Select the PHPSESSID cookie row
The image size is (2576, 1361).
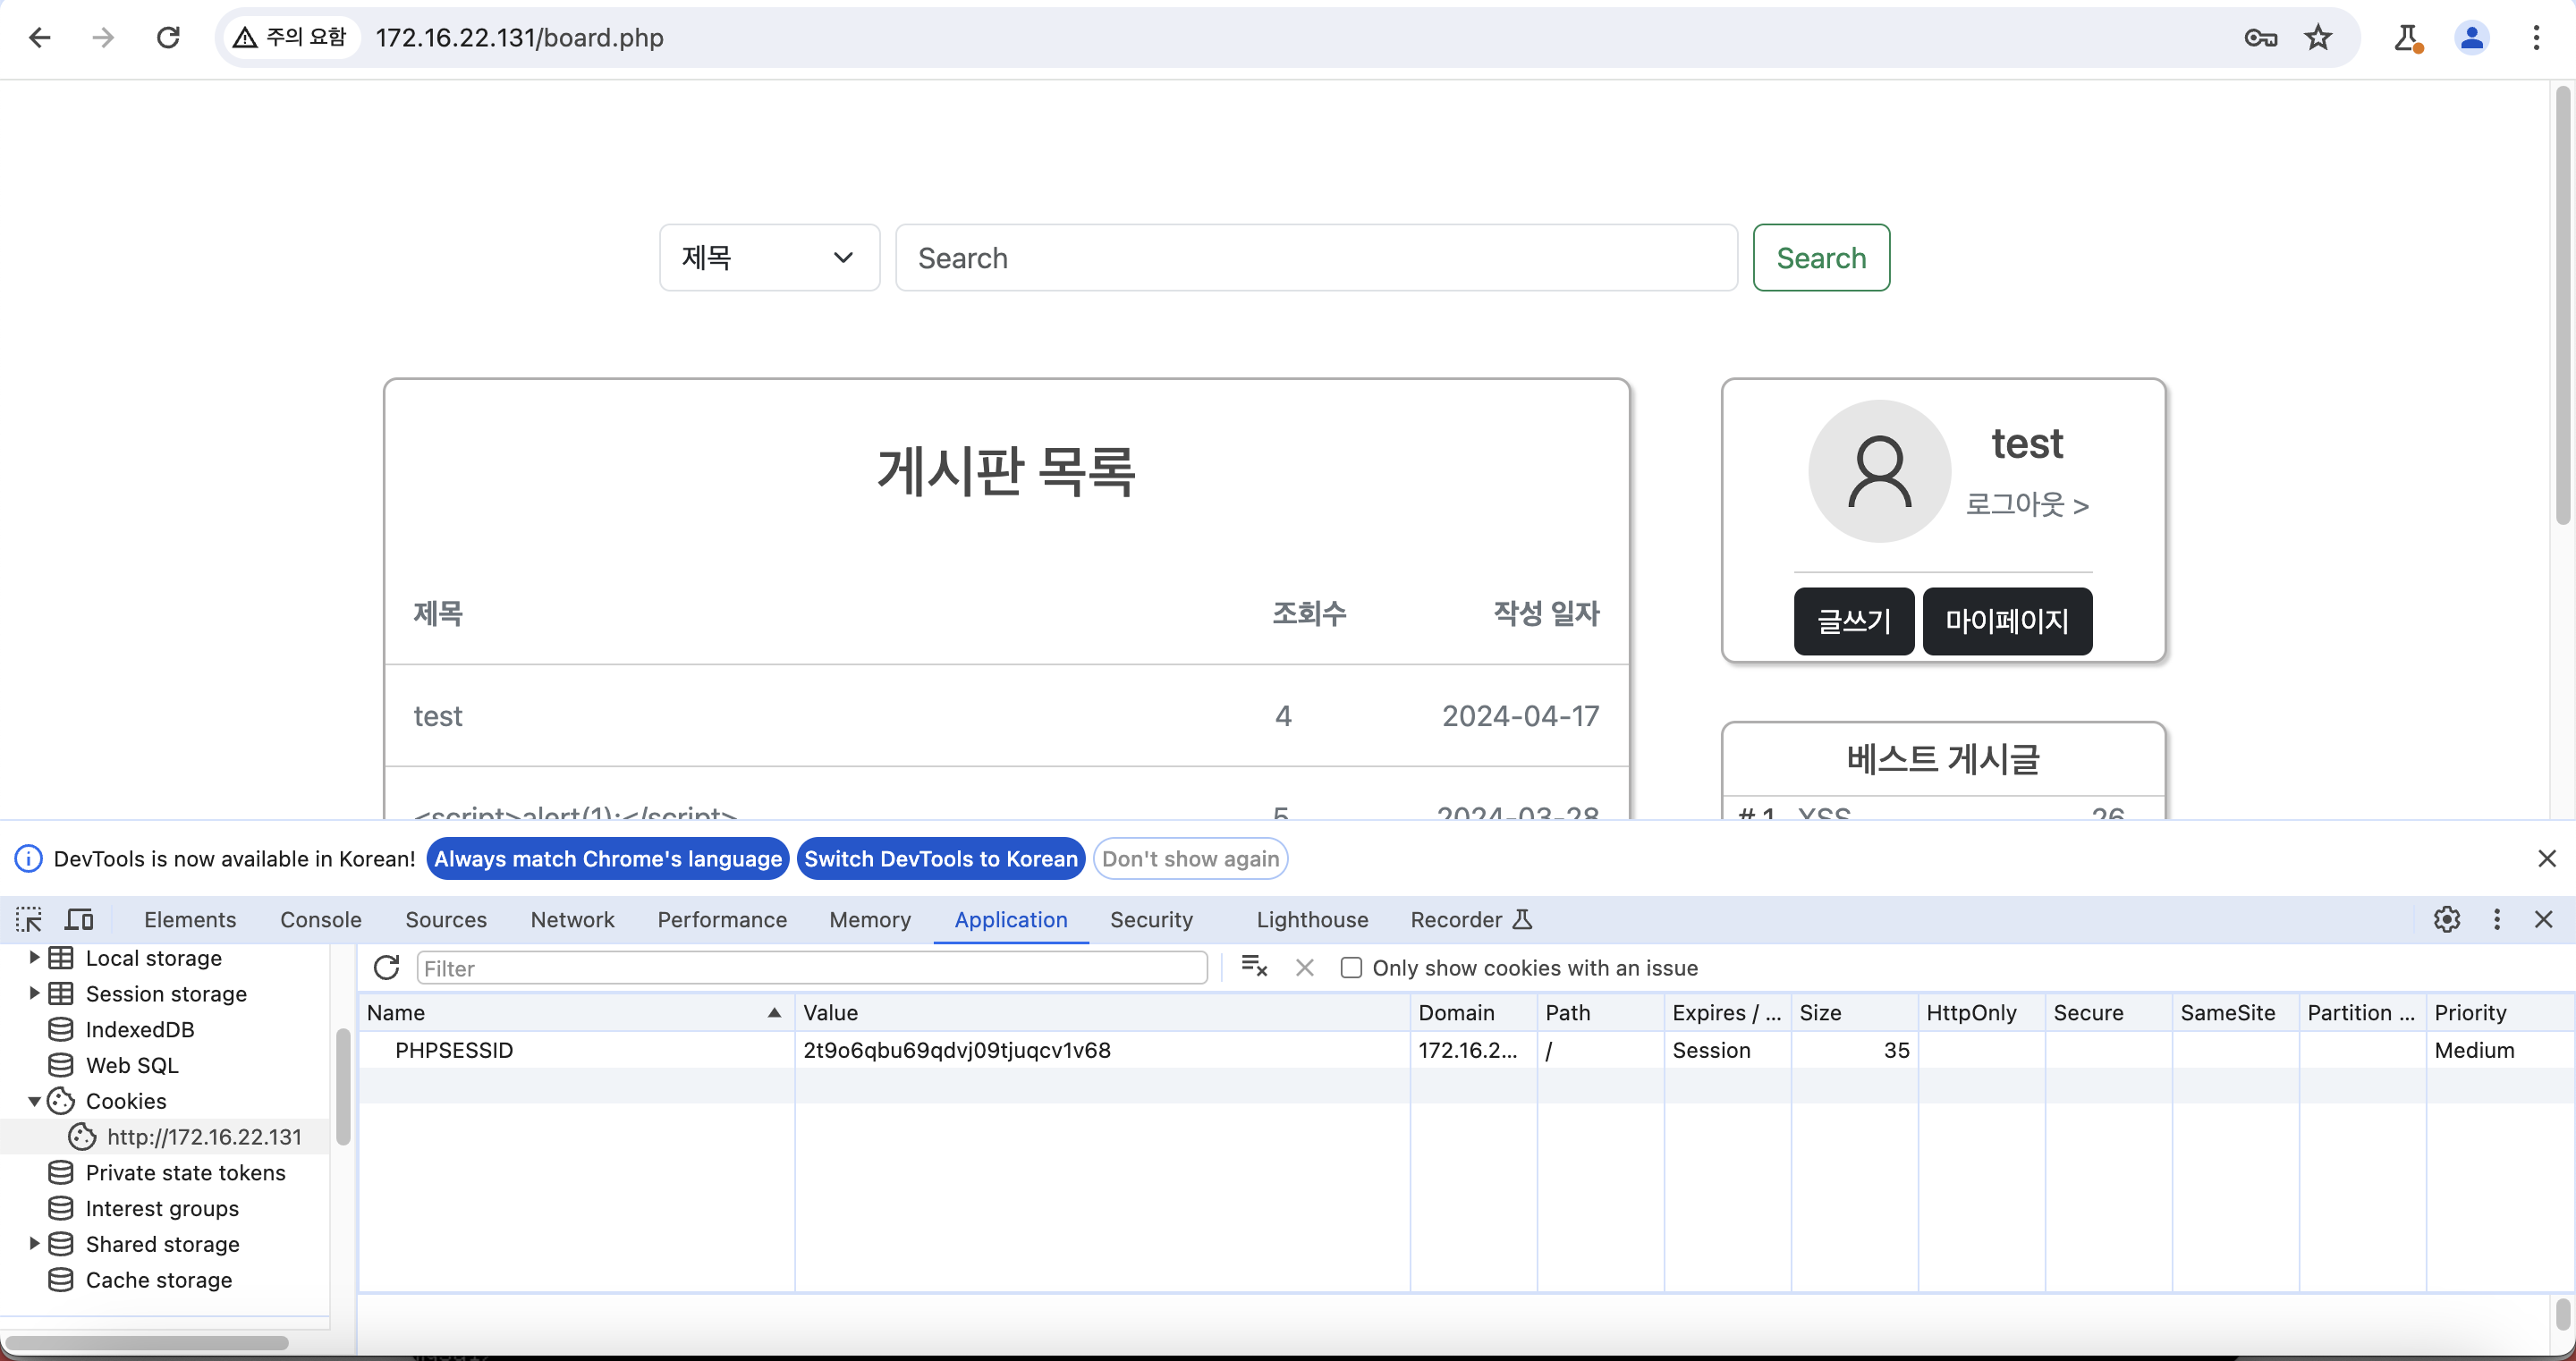pos(1466,1050)
